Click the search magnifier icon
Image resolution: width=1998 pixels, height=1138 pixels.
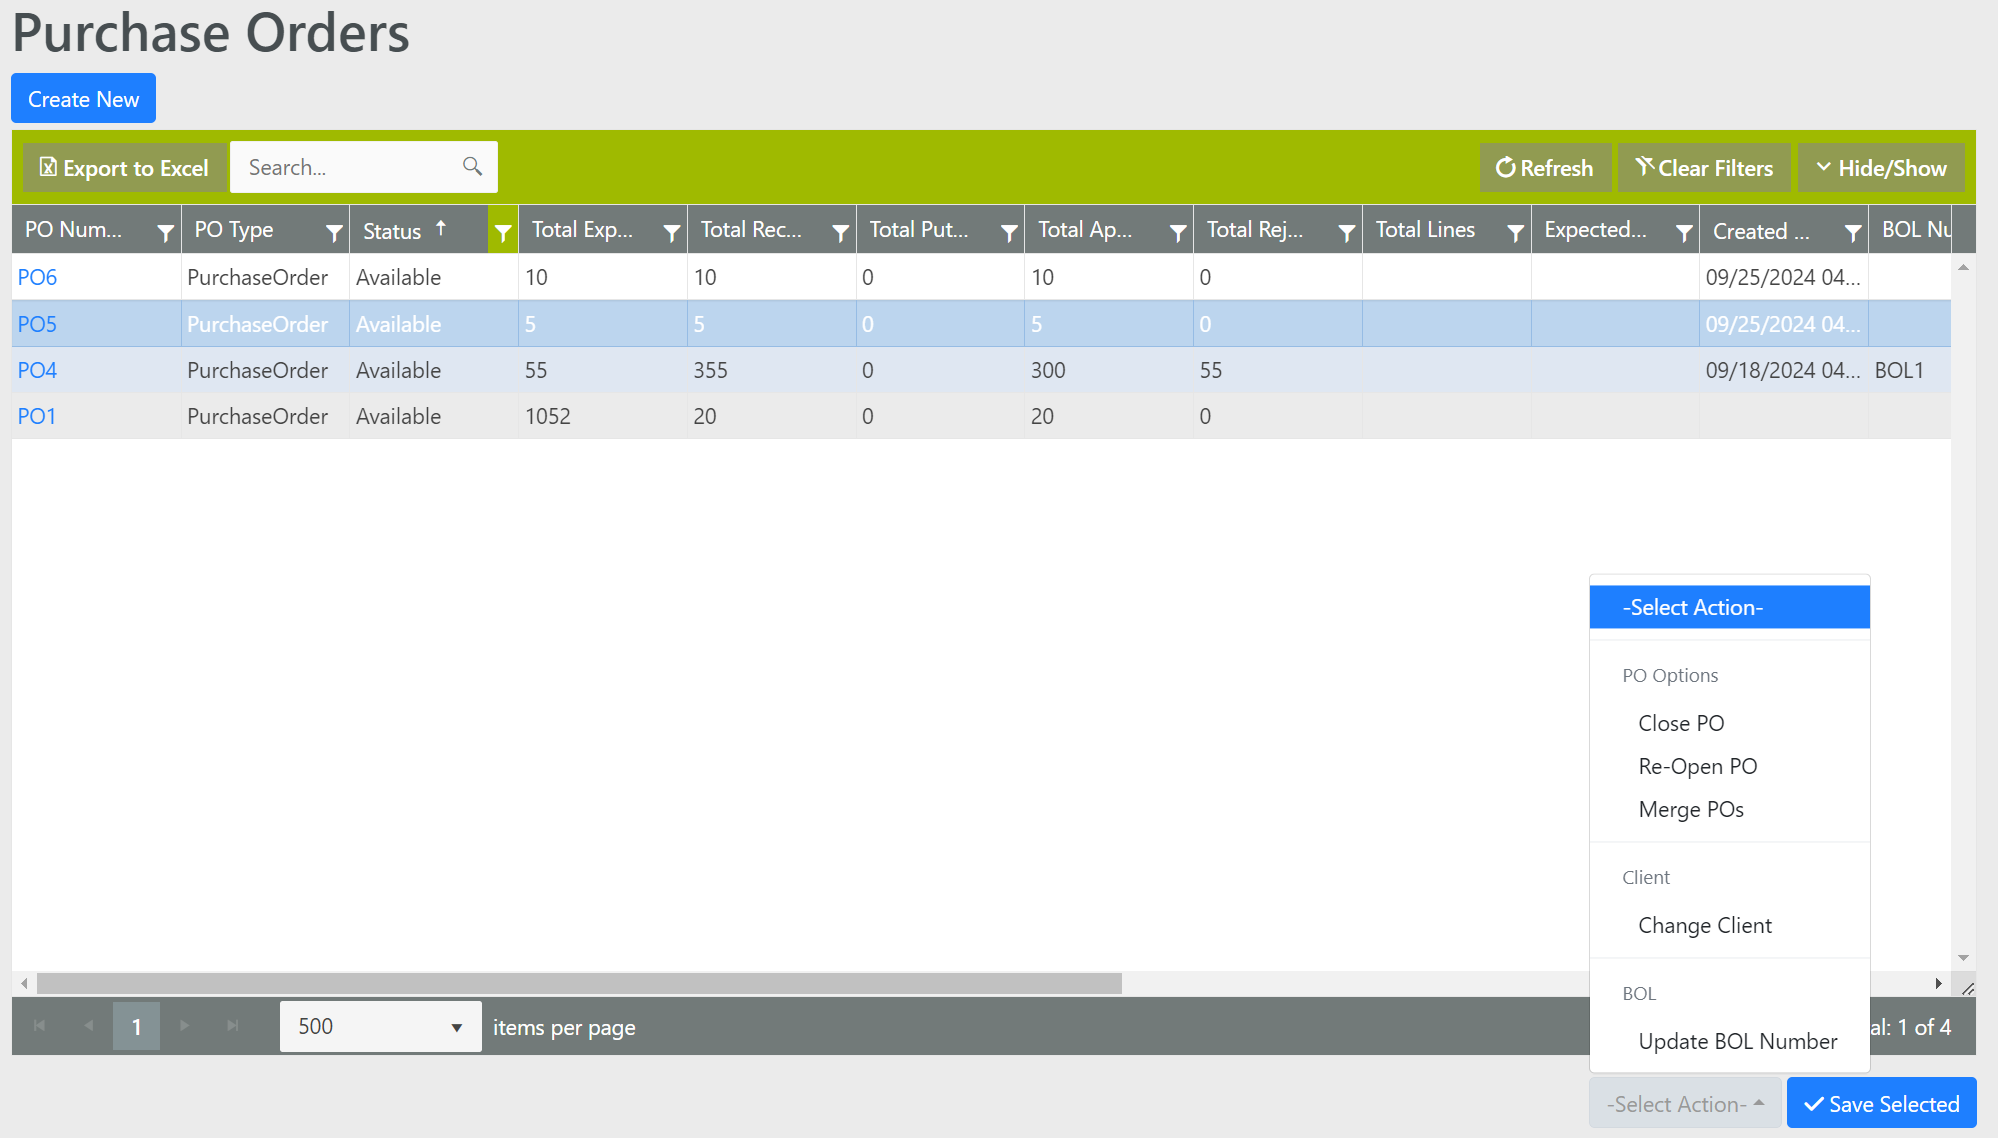point(472,167)
